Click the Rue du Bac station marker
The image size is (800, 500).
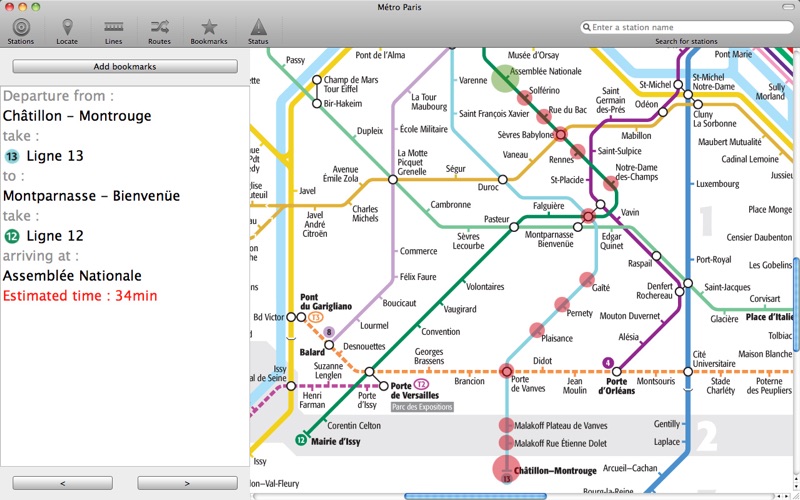coord(544,116)
